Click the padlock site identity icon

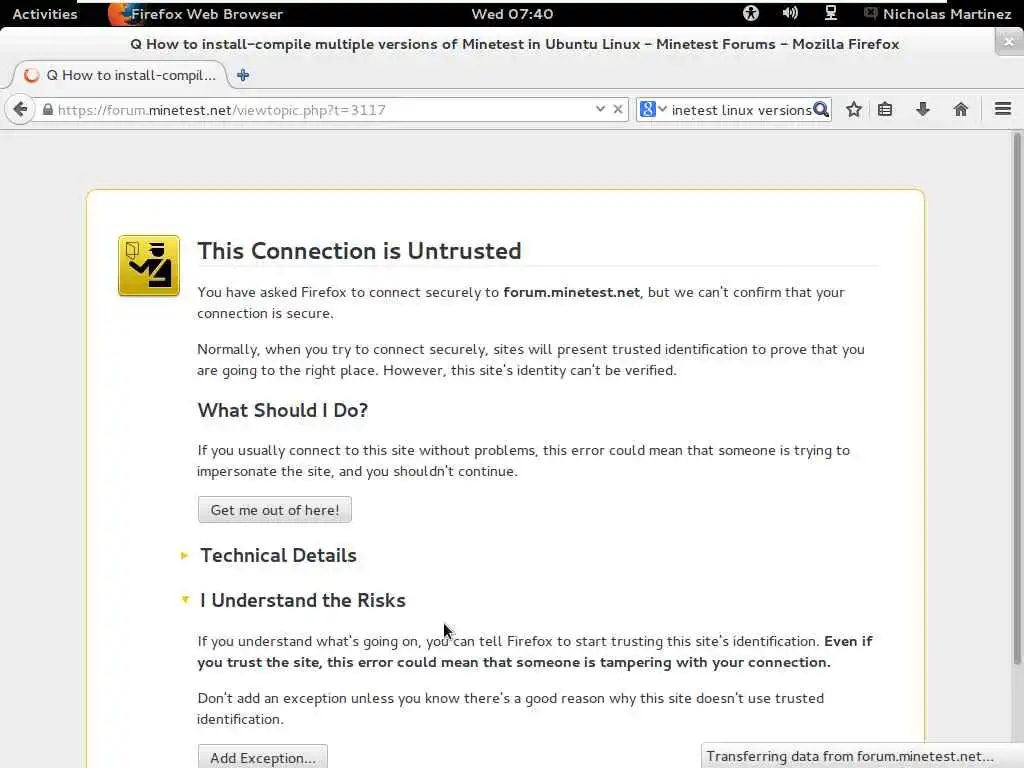coord(48,109)
